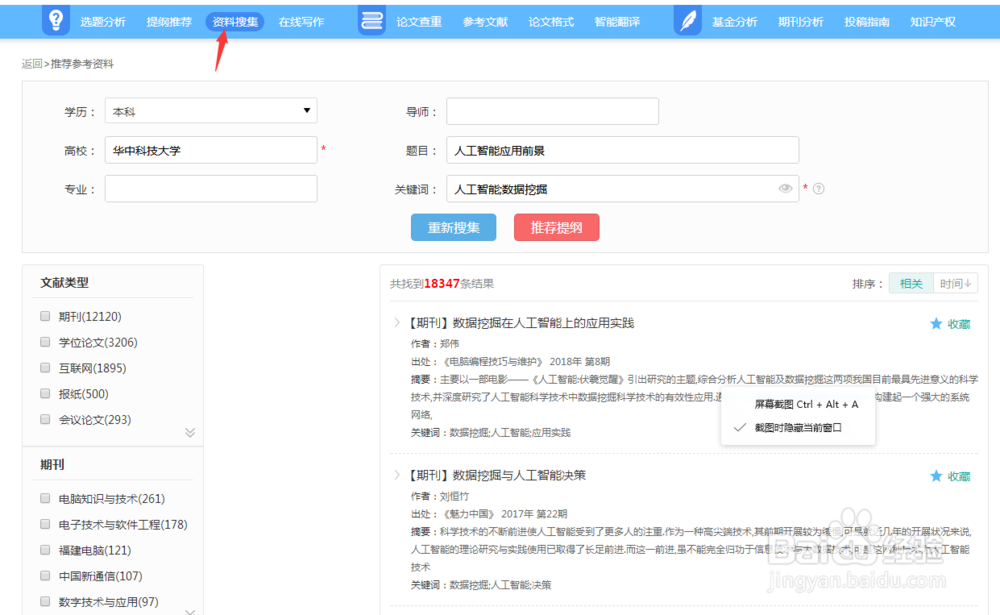1000x615 pixels.
Task: Click the feather quill icon in navigation bar
Action: tap(688, 20)
